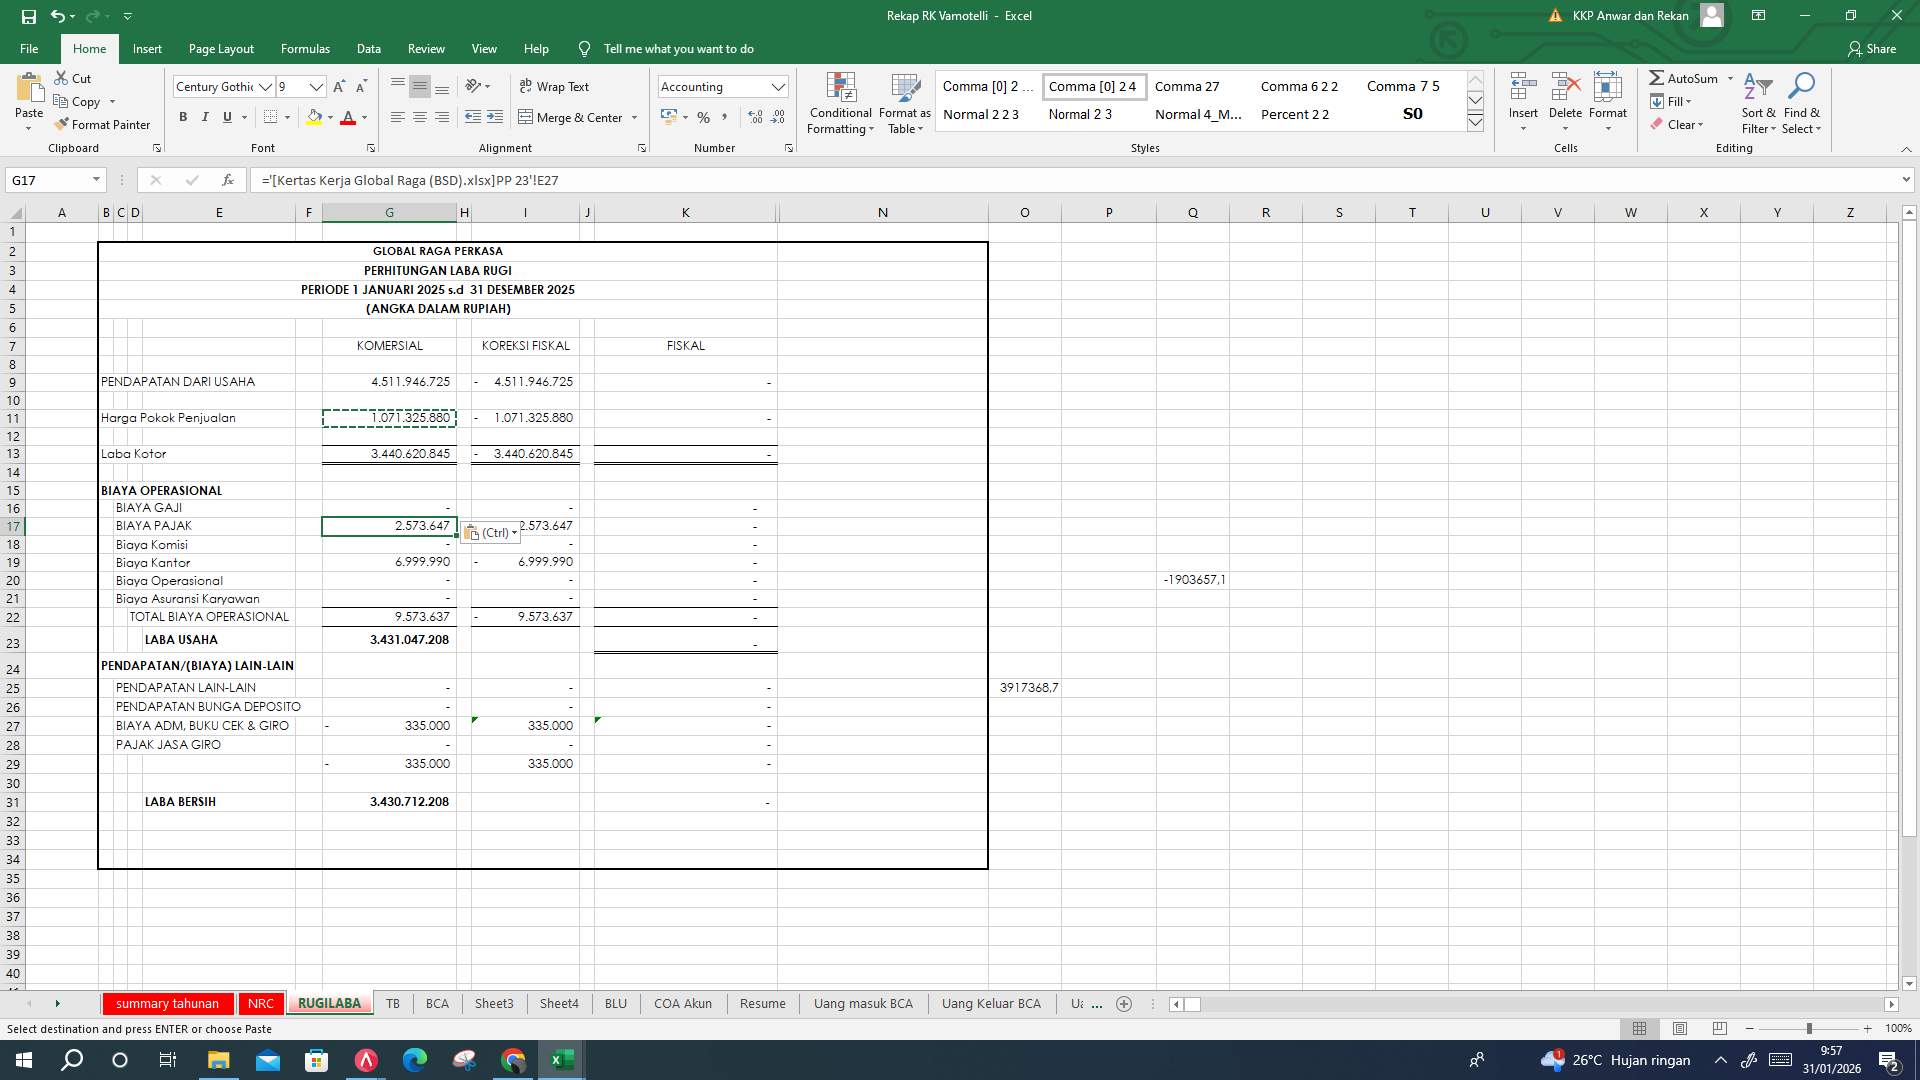
Task: Activate the Format Painter
Action: [x=103, y=124]
